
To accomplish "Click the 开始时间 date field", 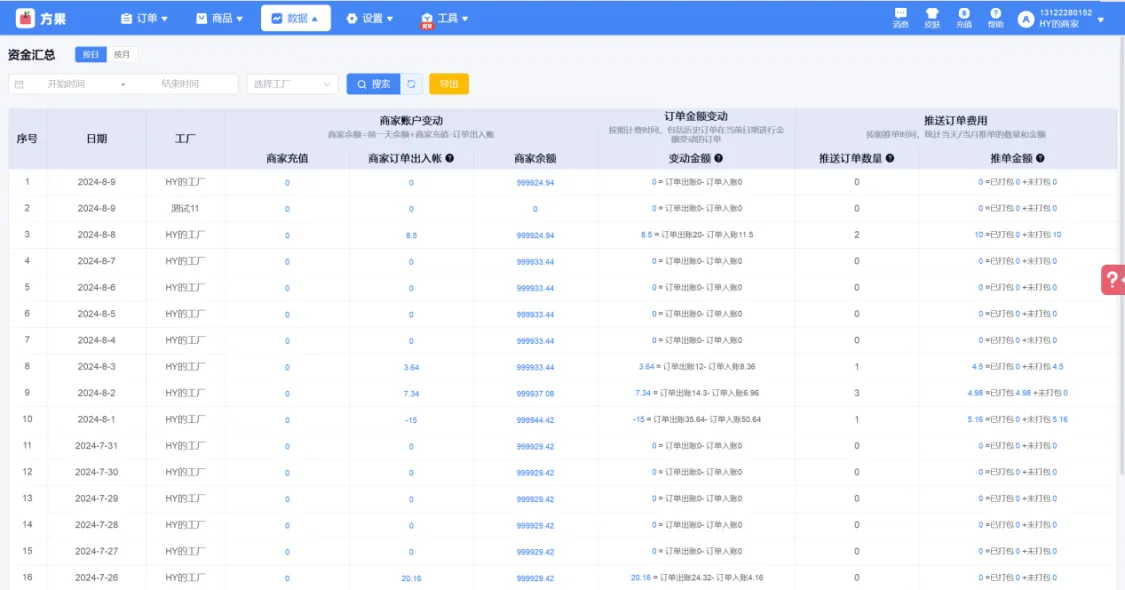I will click(x=67, y=85).
